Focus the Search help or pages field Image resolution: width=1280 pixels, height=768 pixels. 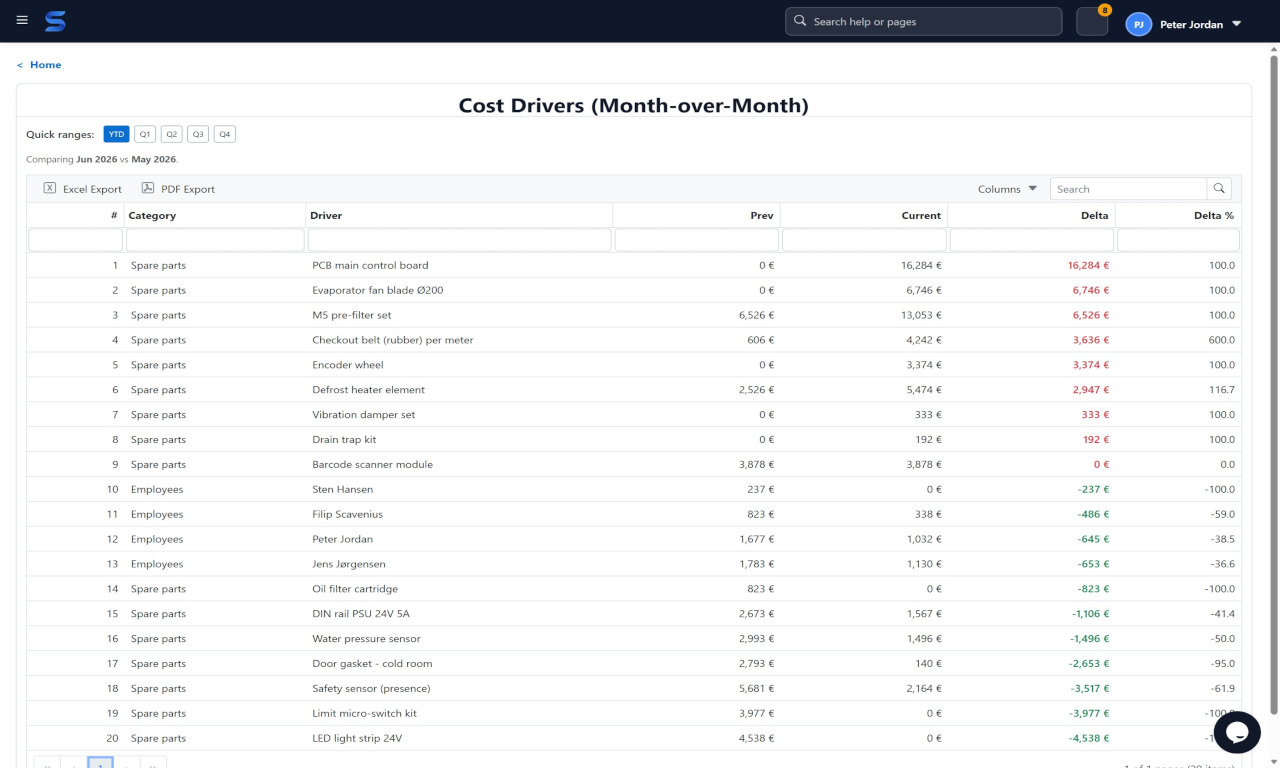coord(923,21)
